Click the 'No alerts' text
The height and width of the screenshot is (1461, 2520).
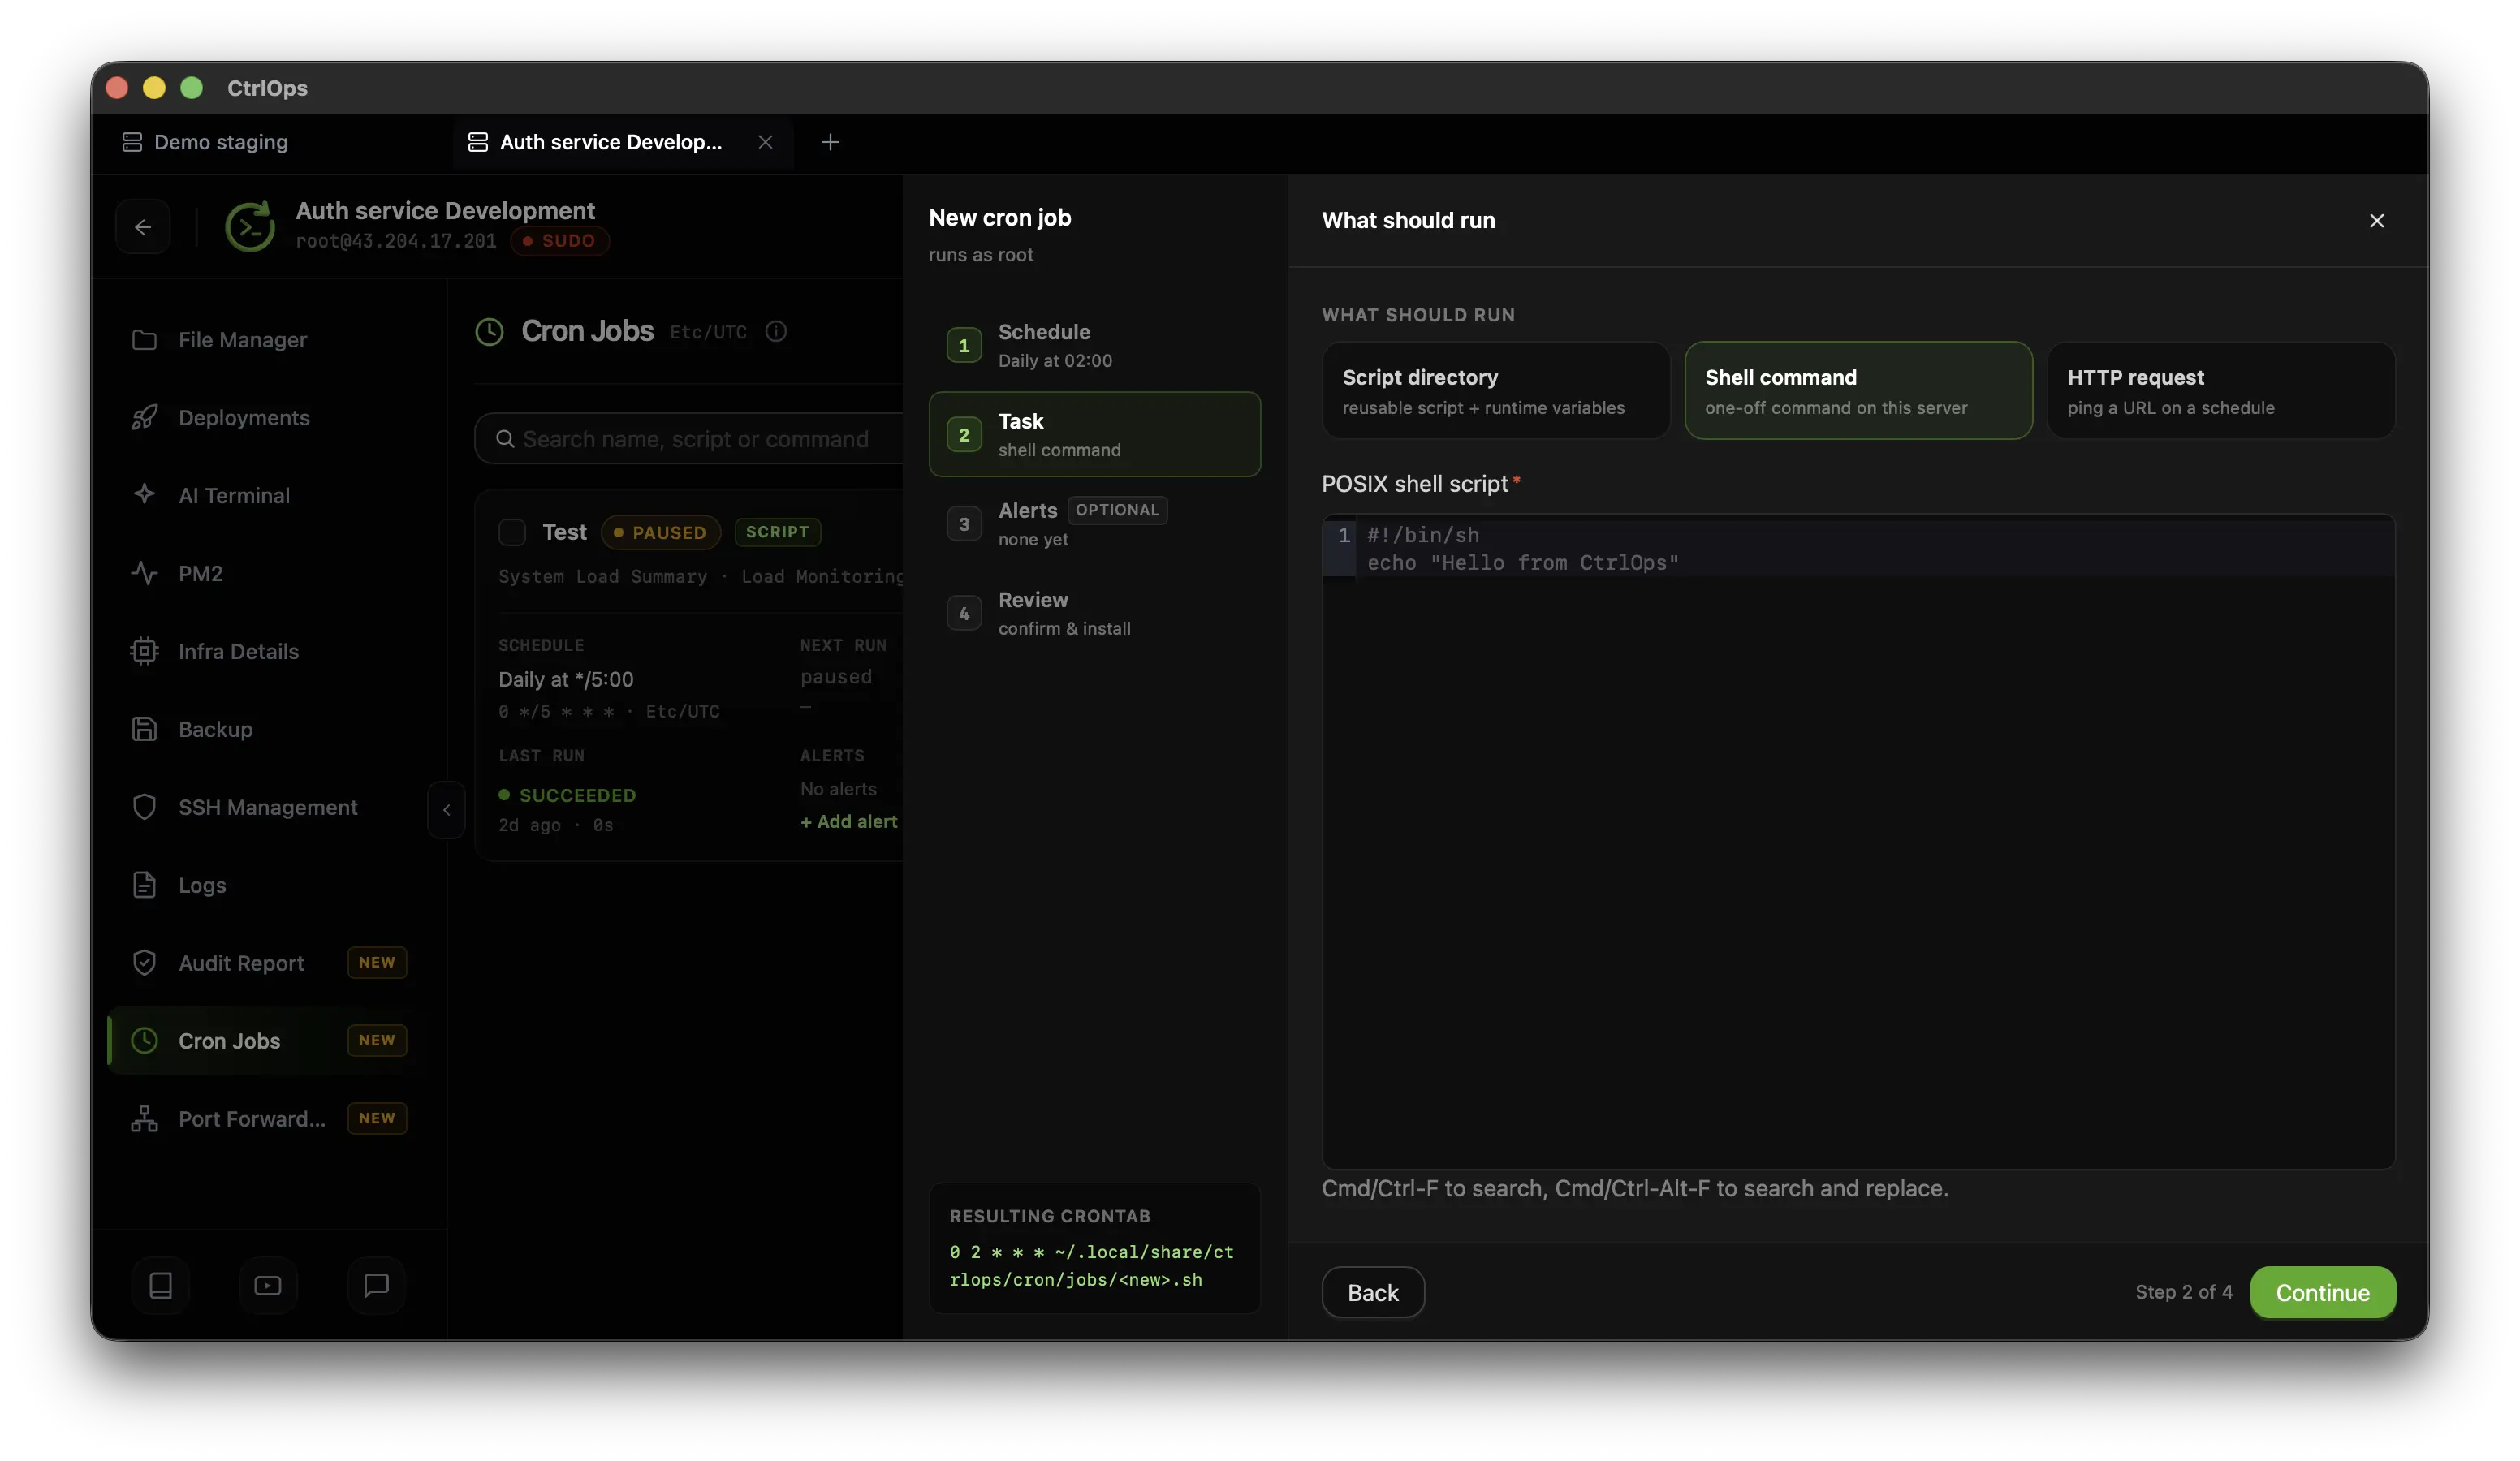(x=838, y=789)
